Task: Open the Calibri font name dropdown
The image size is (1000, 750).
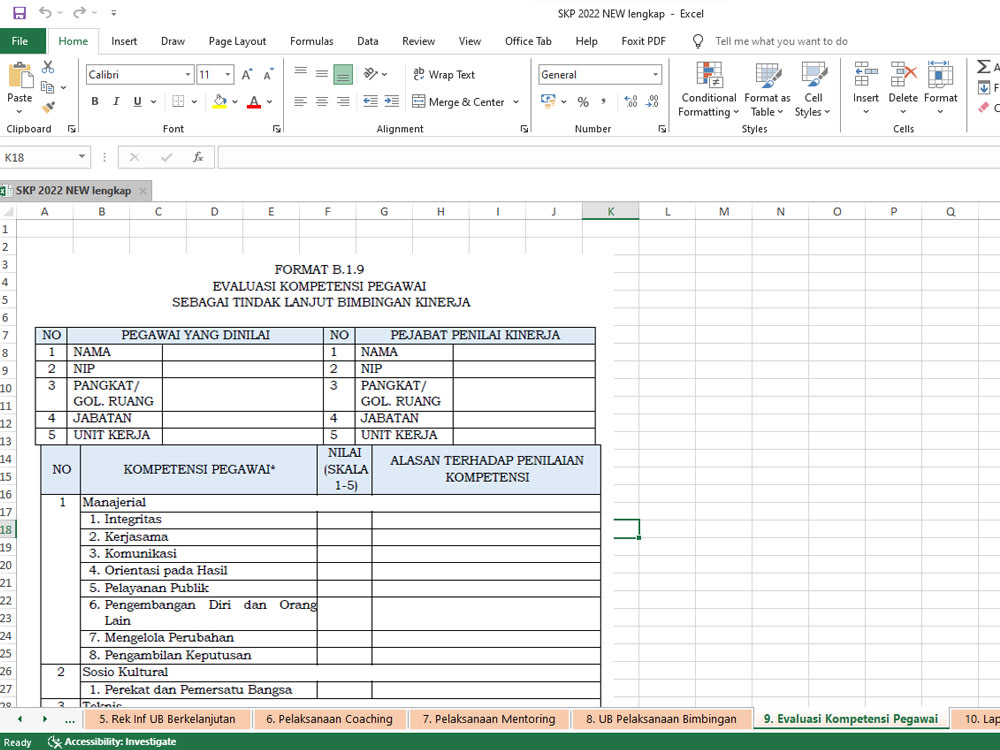Action: tap(188, 75)
